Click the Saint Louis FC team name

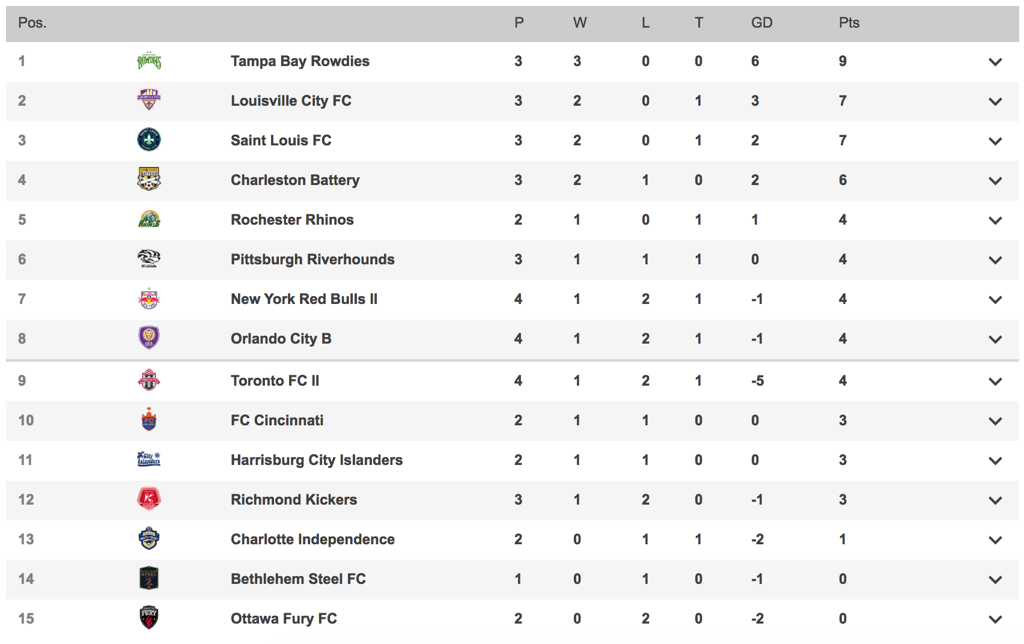(281, 140)
